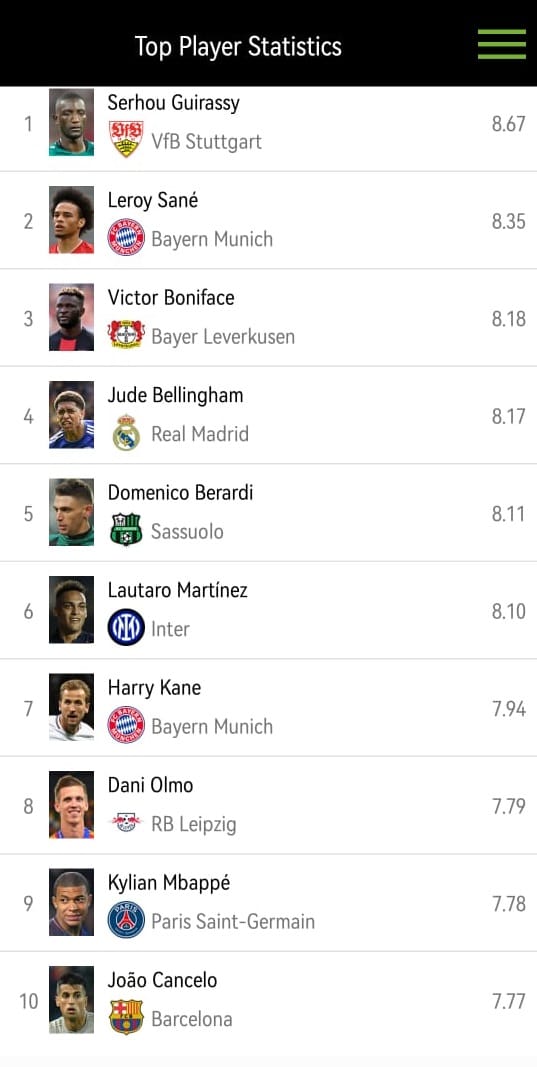Tap the Real Madrid club crest
Image resolution: width=537 pixels, height=1067 pixels.
click(x=126, y=432)
